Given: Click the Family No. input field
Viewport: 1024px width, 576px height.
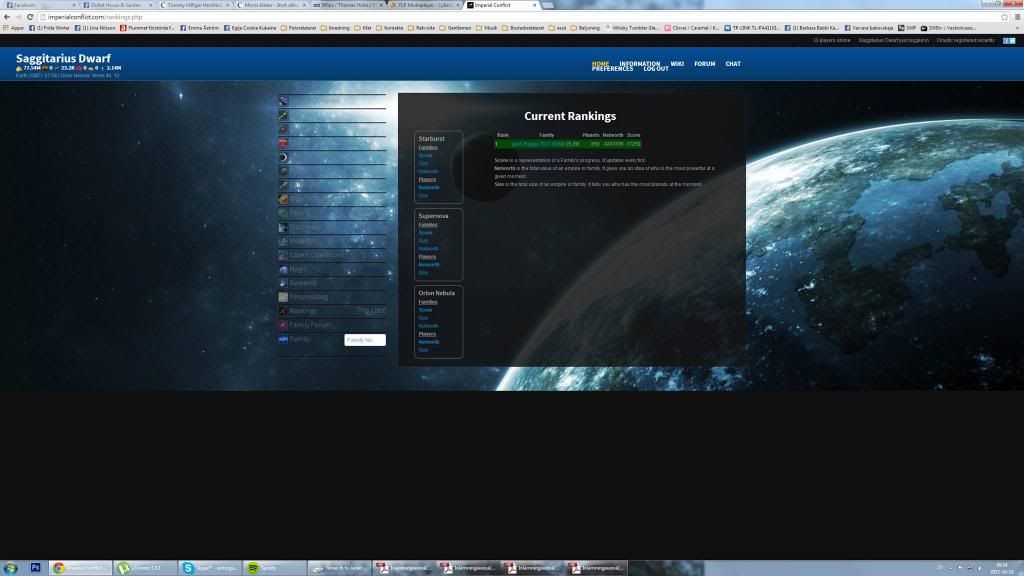Looking at the screenshot, I should click(x=364, y=340).
